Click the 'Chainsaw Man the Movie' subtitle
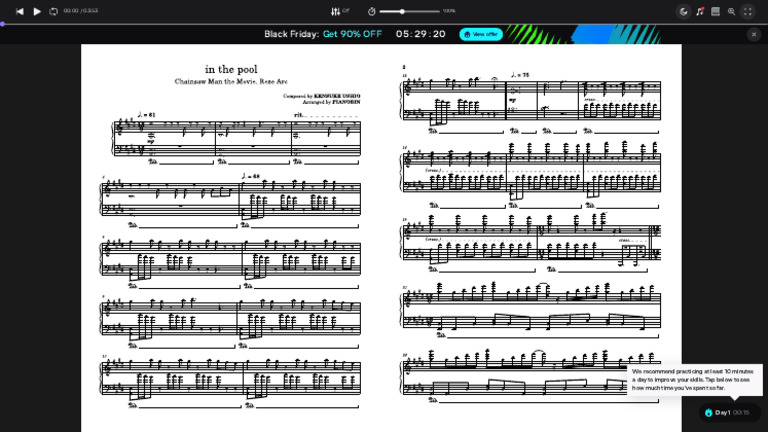Image resolution: width=768 pixels, height=432 pixels. (231, 81)
